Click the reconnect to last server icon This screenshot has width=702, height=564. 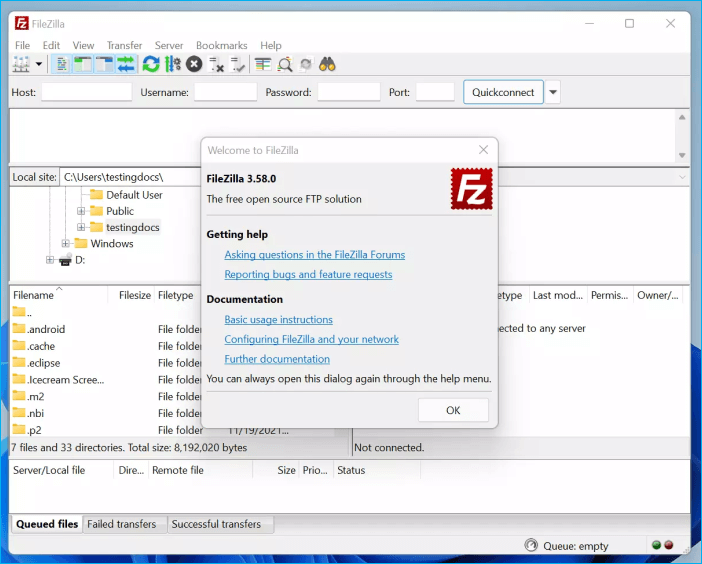[237, 64]
